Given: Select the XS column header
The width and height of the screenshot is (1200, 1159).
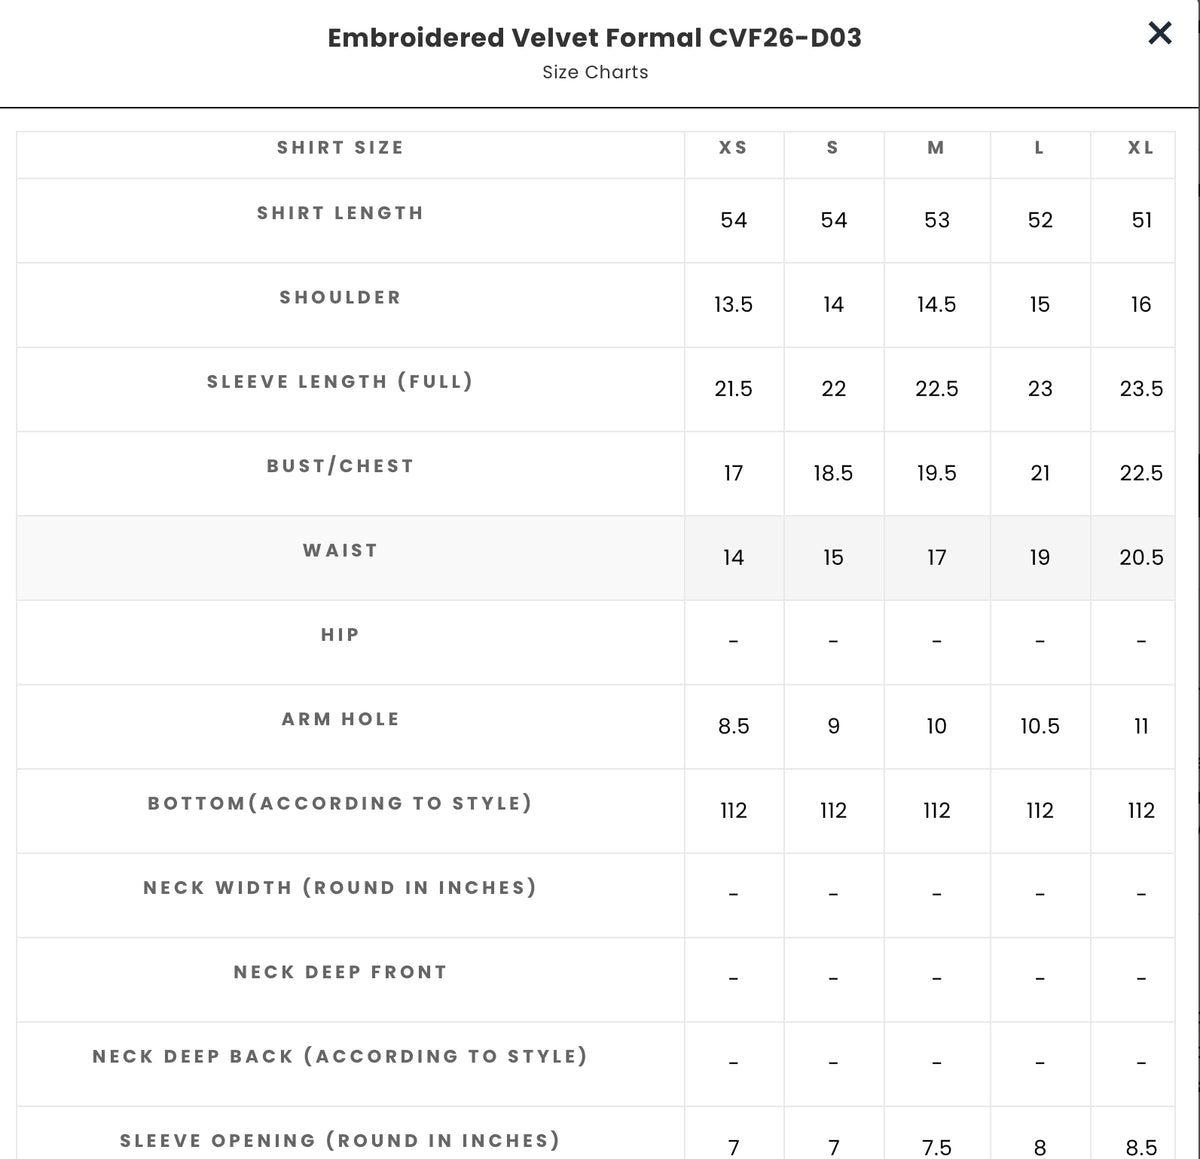Looking at the screenshot, I should coord(733,148).
